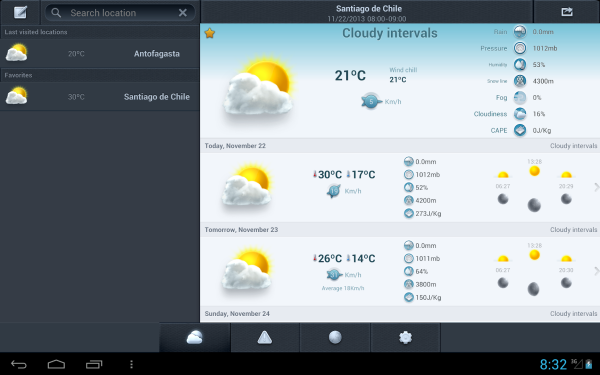The height and width of the screenshot is (375, 600).
Task: Tap Antofagasta's cloudy sun icon
Action: coord(16,53)
